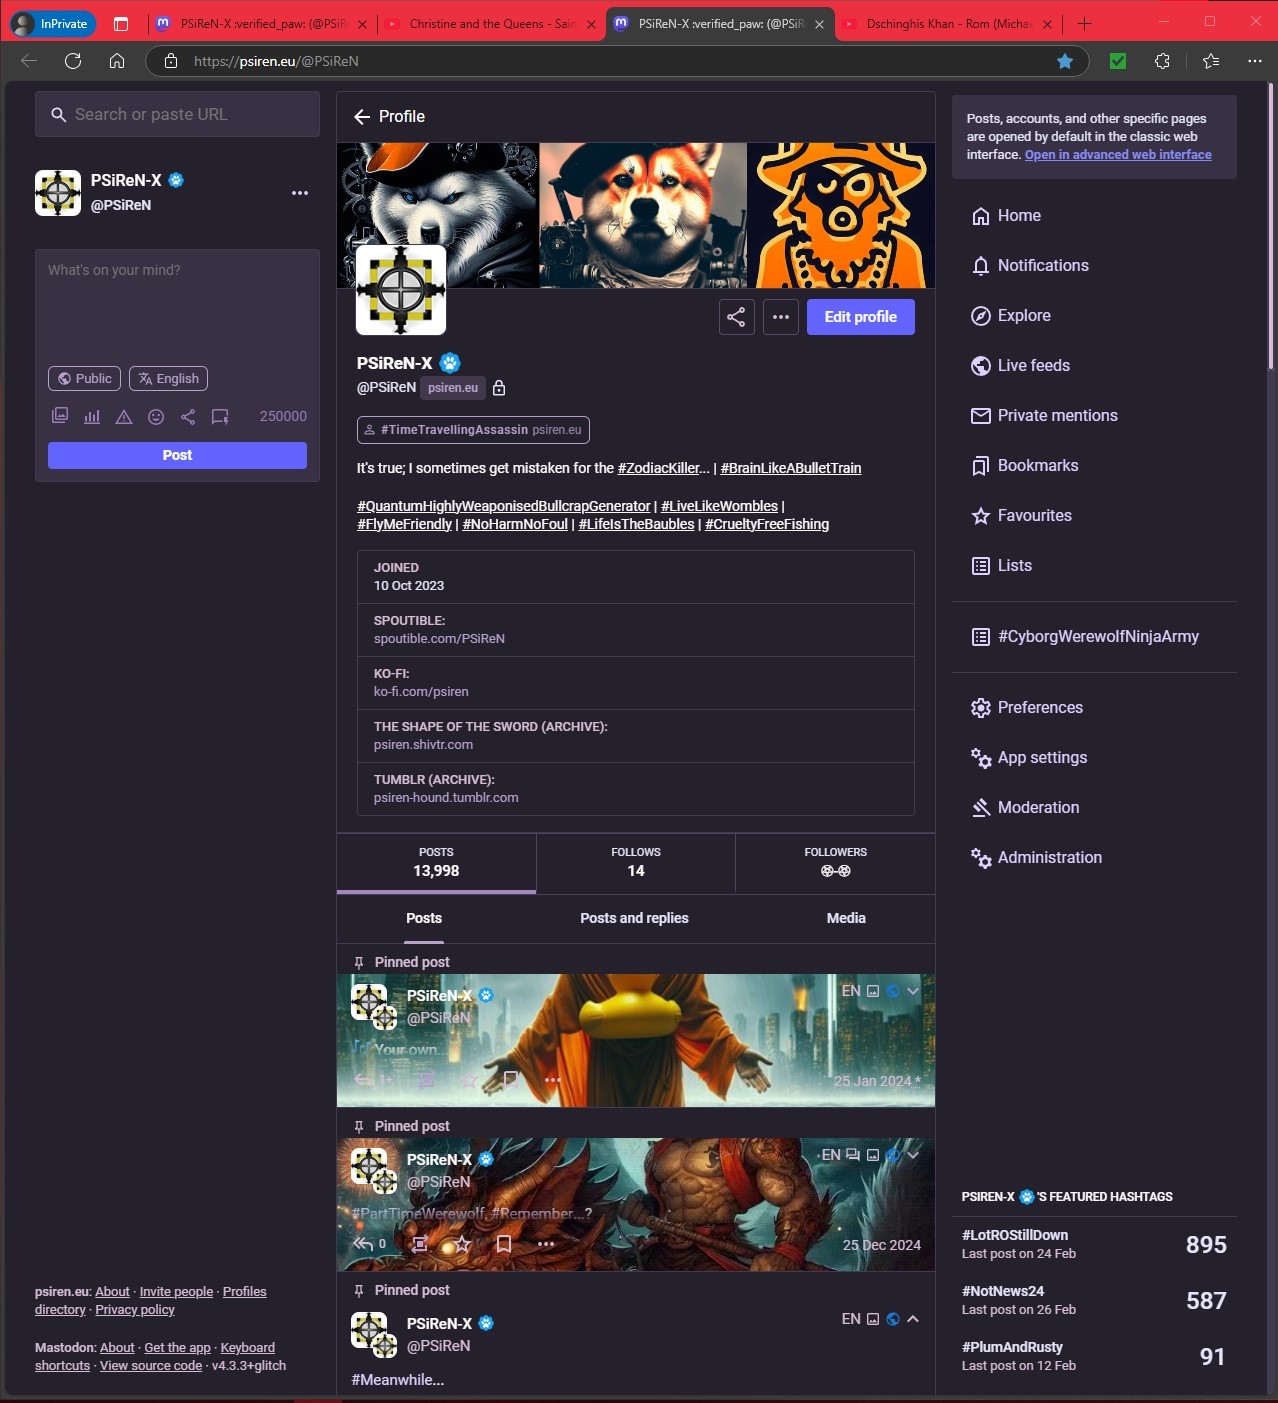Open Notifications in the sidebar
The width and height of the screenshot is (1278, 1403).
pyautogui.click(x=1030, y=265)
